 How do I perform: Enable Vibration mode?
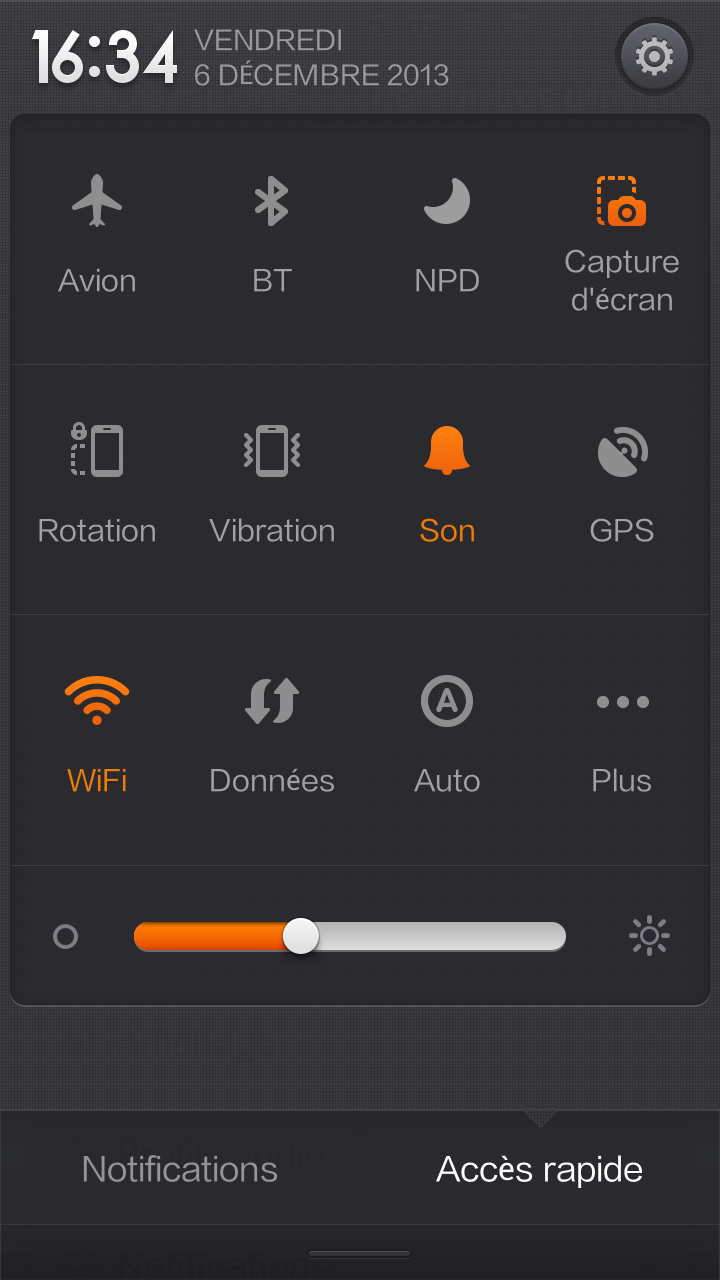click(x=272, y=452)
